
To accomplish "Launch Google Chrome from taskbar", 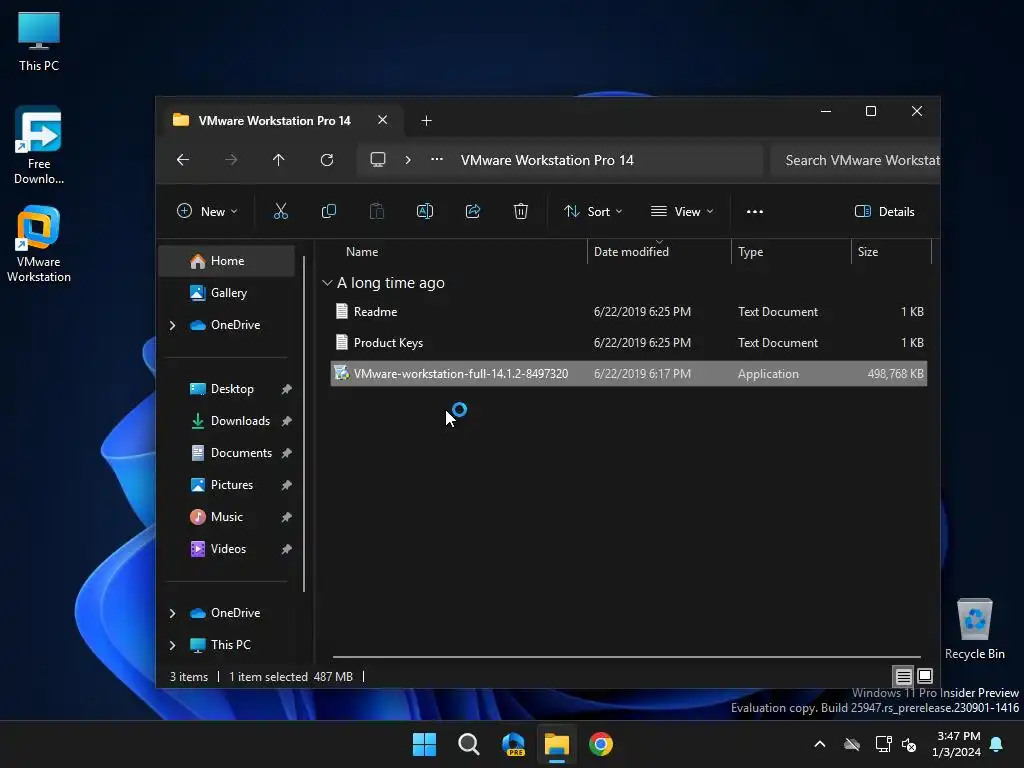I will click(601, 744).
